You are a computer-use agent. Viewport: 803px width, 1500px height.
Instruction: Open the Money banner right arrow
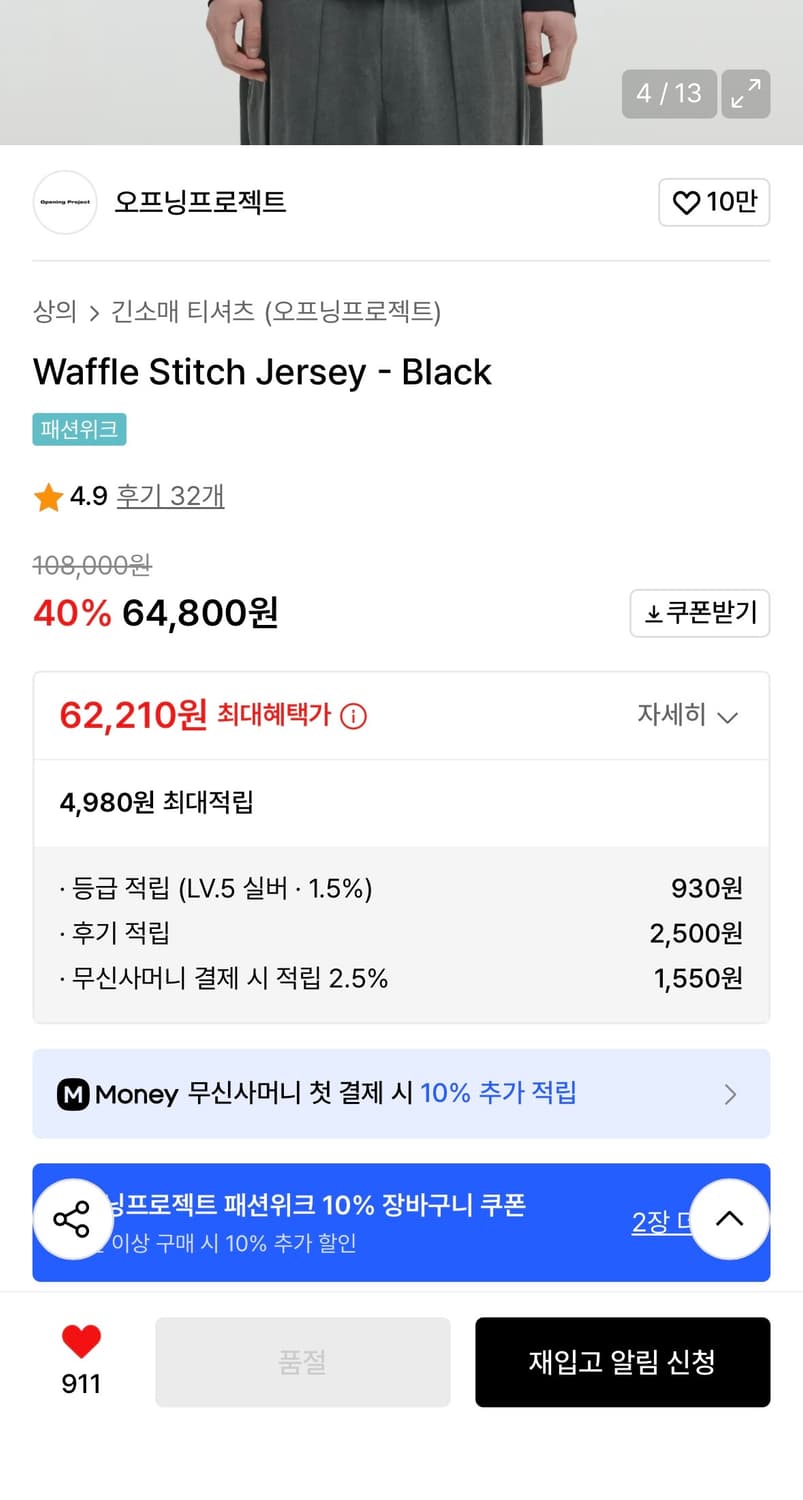[x=730, y=1094]
